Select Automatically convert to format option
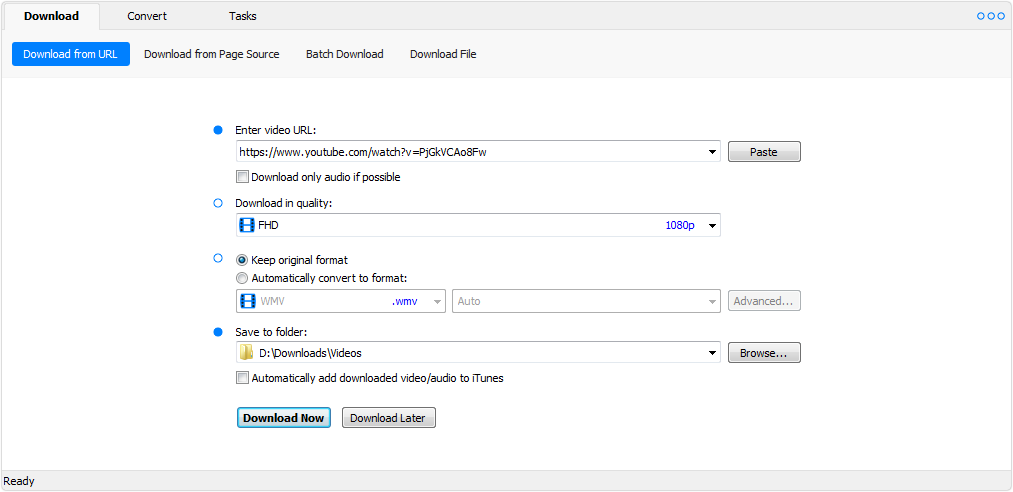Image resolution: width=1013 pixels, height=492 pixels. [242, 279]
